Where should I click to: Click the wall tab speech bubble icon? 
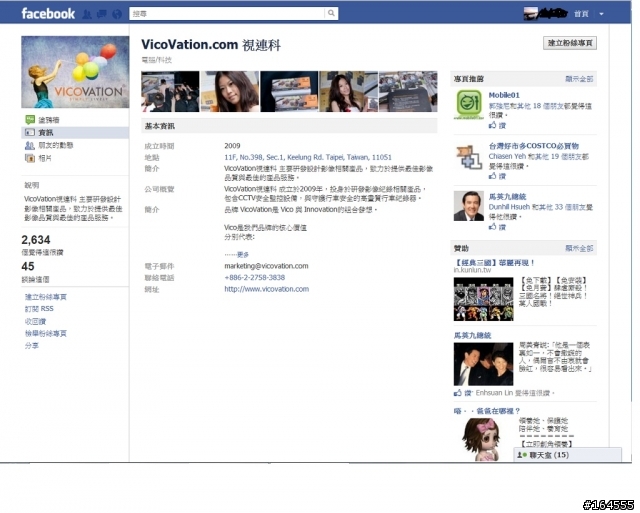30,120
